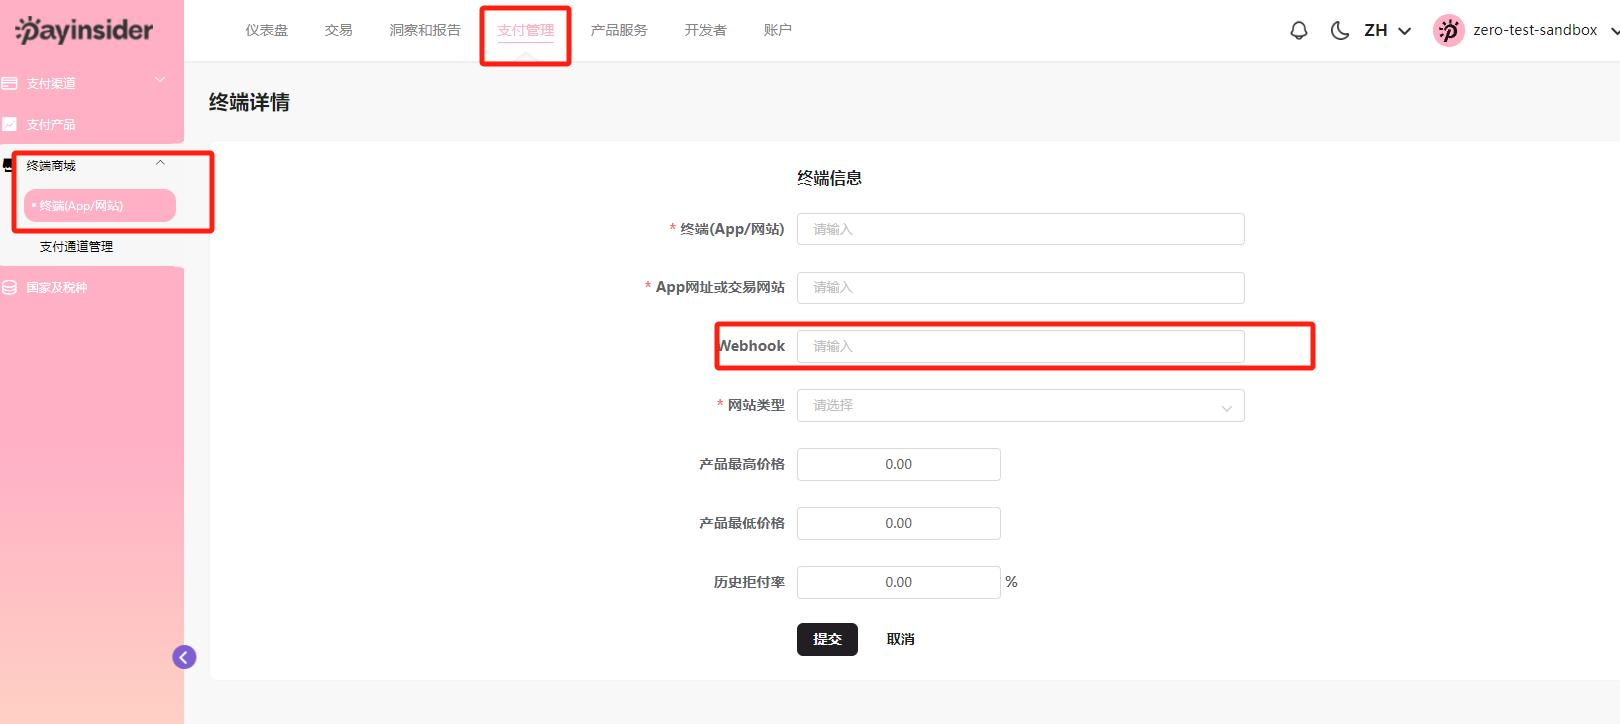This screenshot has width=1620, height=724.
Task: Collapse the 终端商城 sidebar section
Action: pos(160,164)
